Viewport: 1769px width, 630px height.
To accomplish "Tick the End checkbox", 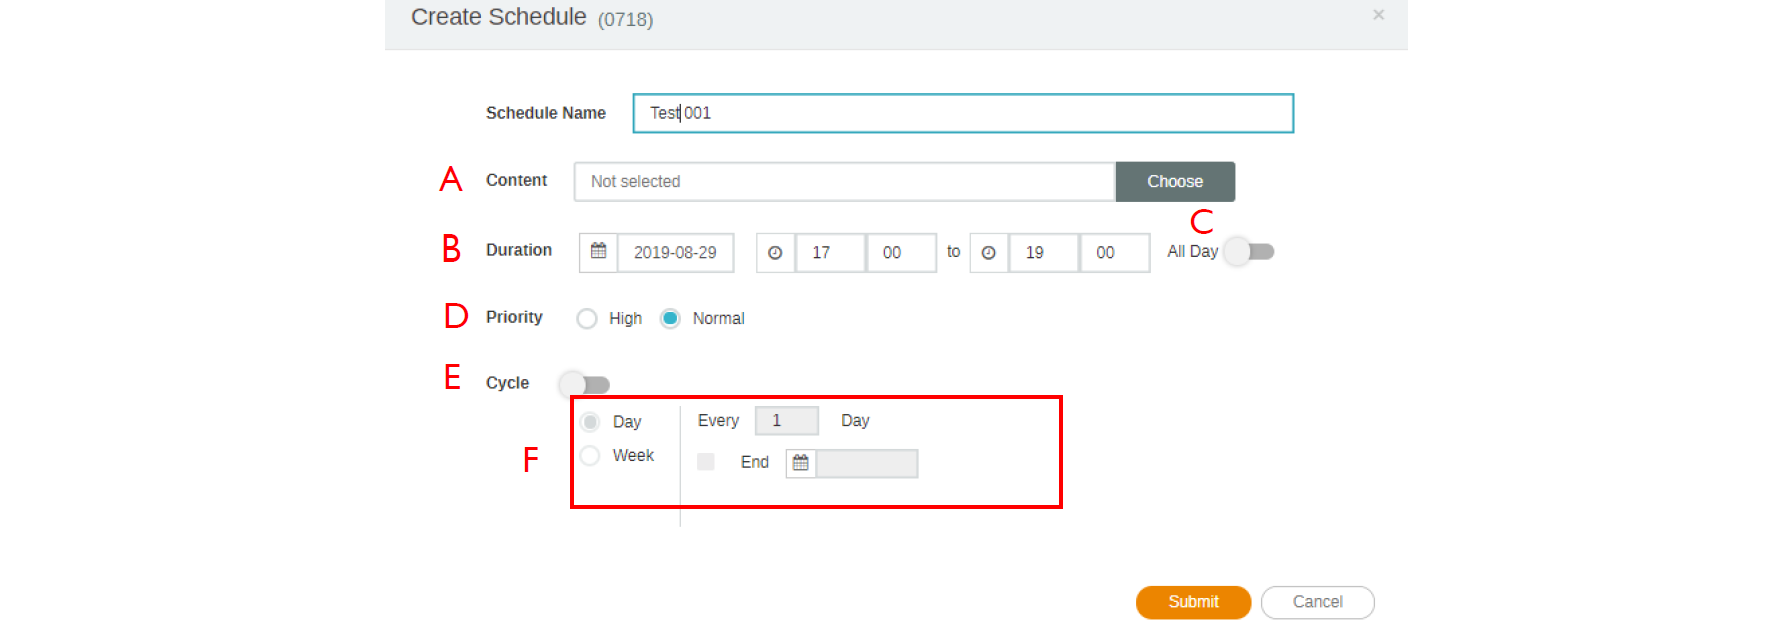I will (706, 462).
